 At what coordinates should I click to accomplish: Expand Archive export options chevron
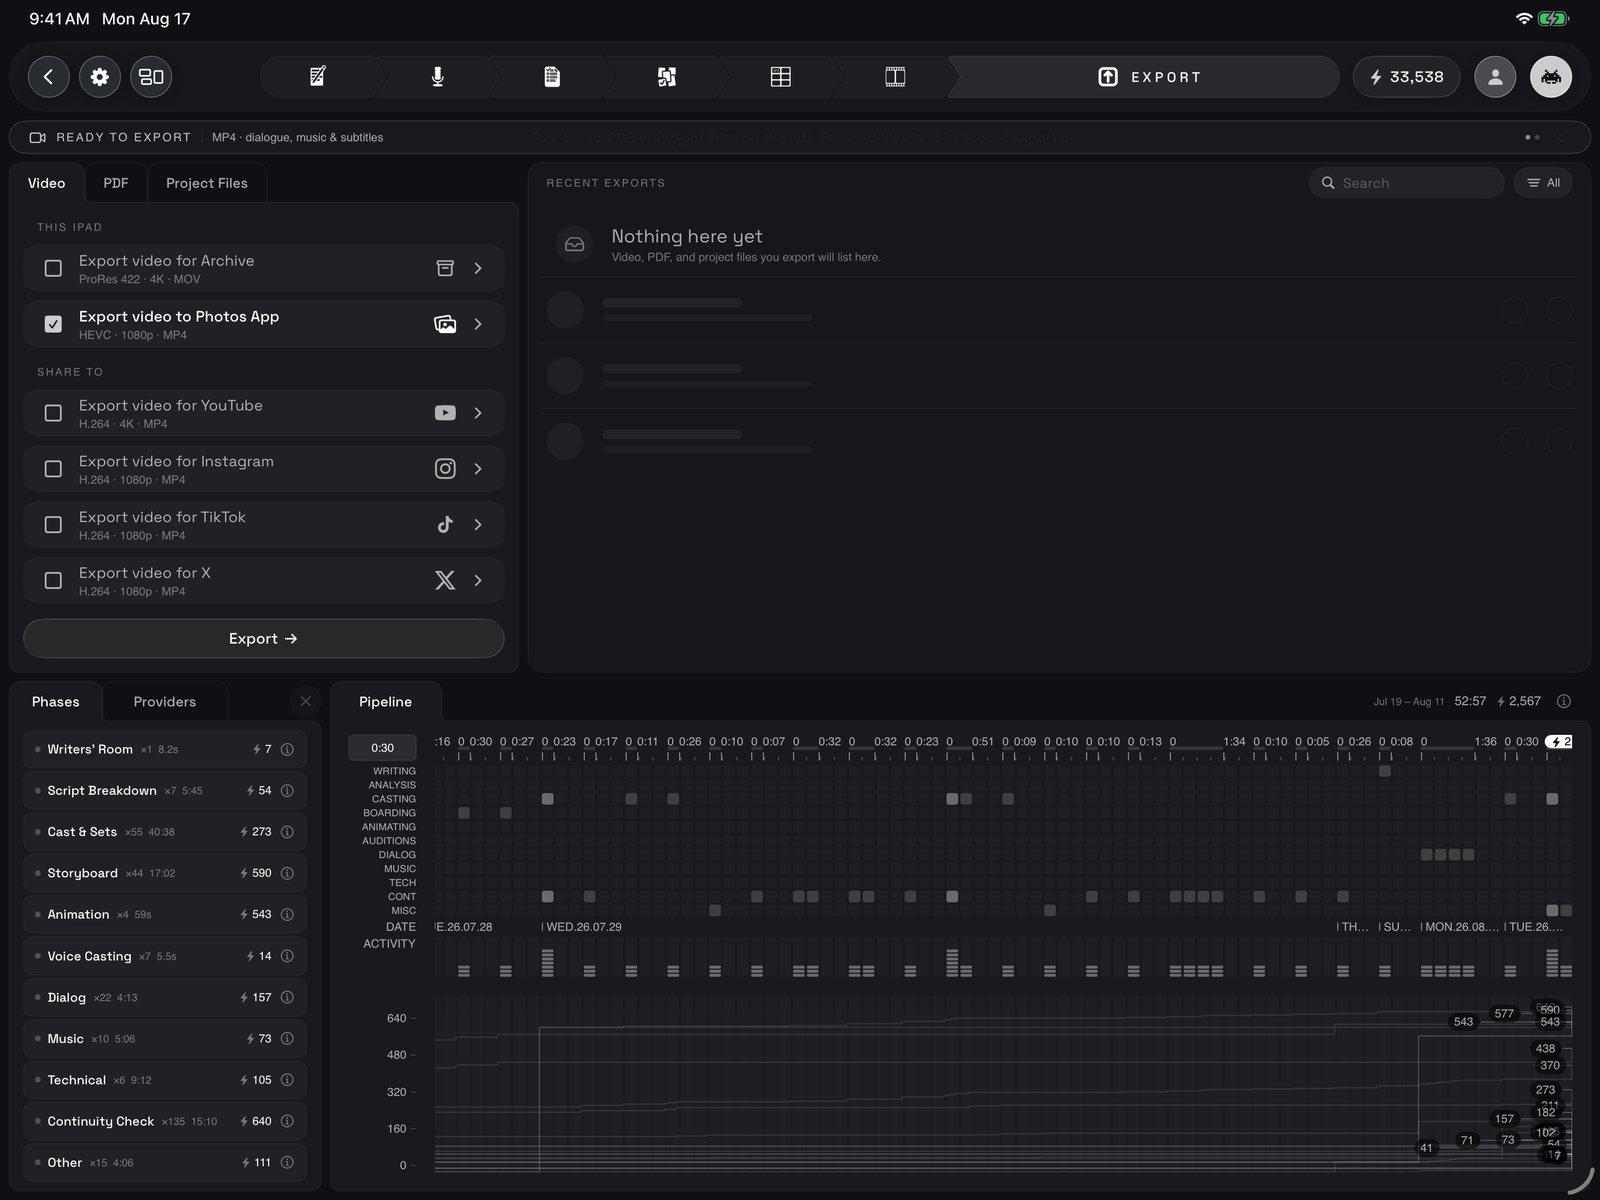click(x=478, y=268)
